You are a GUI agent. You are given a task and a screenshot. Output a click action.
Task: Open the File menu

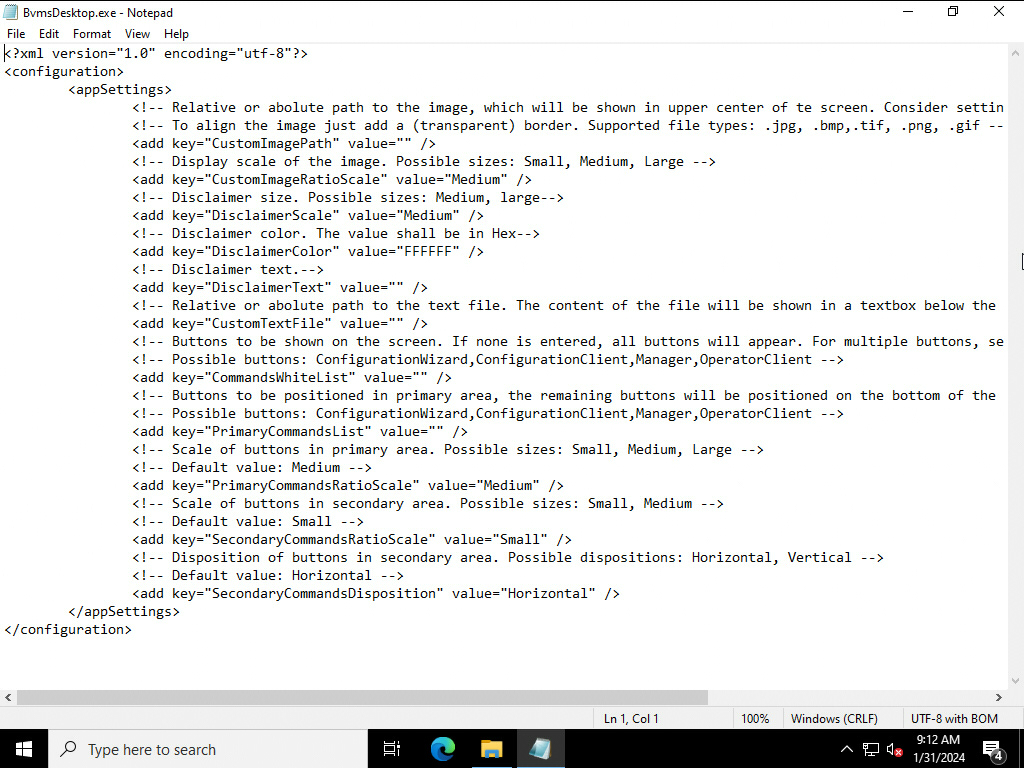click(16, 34)
